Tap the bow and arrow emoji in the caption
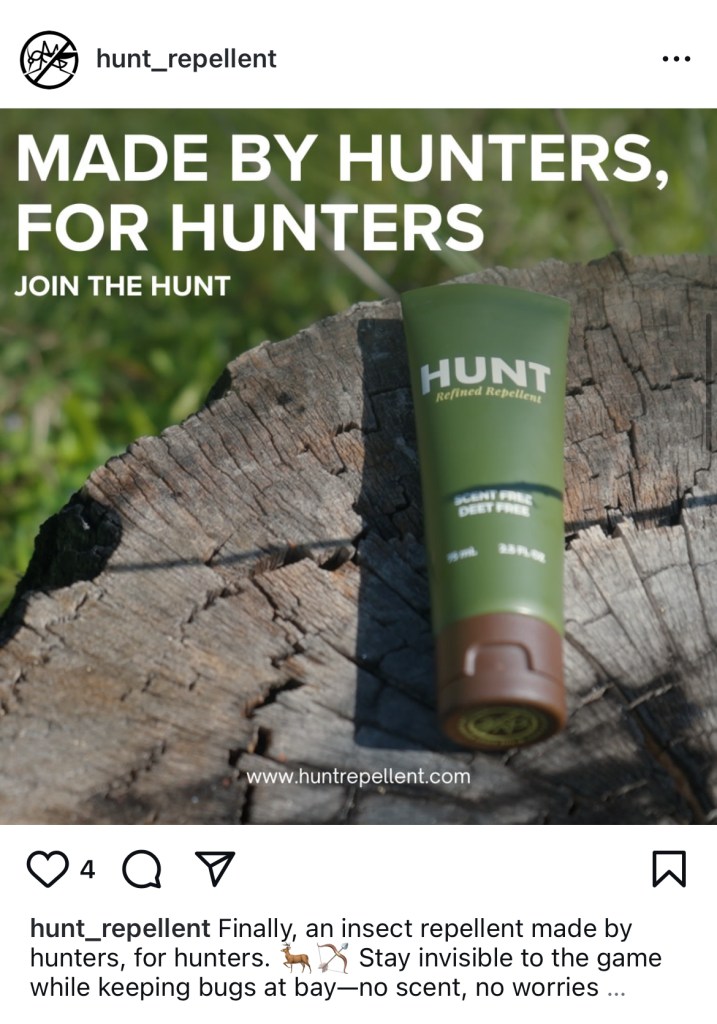The width and height of the screenshot is (717, 1024). (x=334, y=958)
